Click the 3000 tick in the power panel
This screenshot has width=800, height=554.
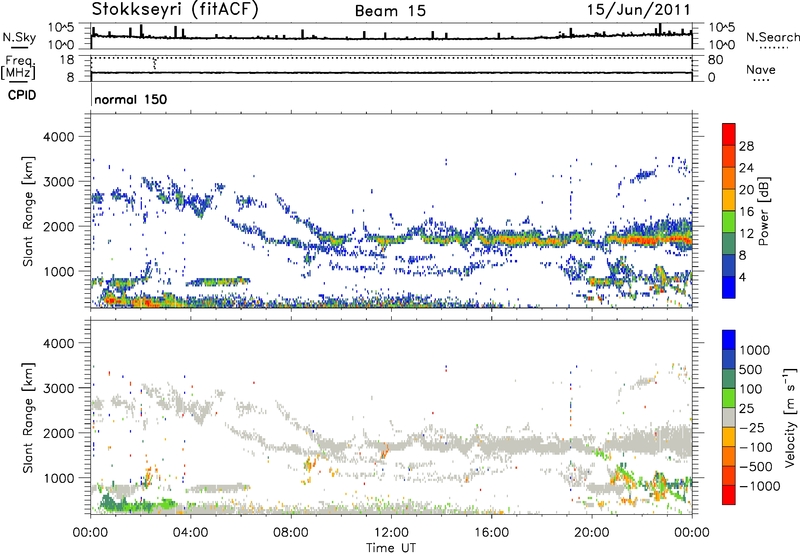click(x=58, y=182)
